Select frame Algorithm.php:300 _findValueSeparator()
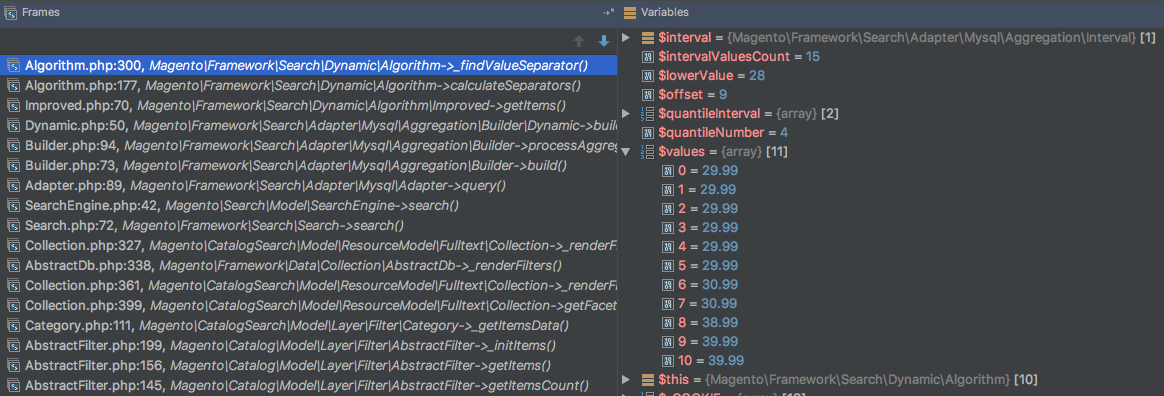The image size is (1164, 396). [308, 65]
